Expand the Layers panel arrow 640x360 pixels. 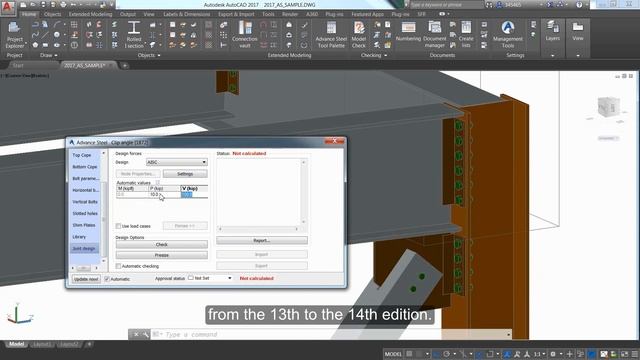(x=553, y=56)
